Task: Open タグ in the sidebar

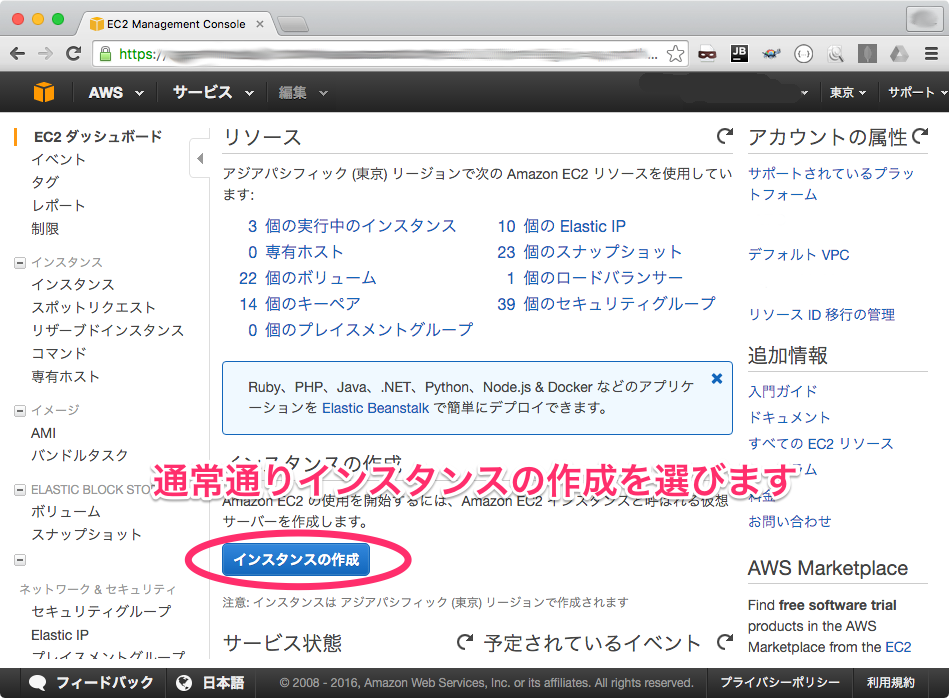Action: (45, 182)
